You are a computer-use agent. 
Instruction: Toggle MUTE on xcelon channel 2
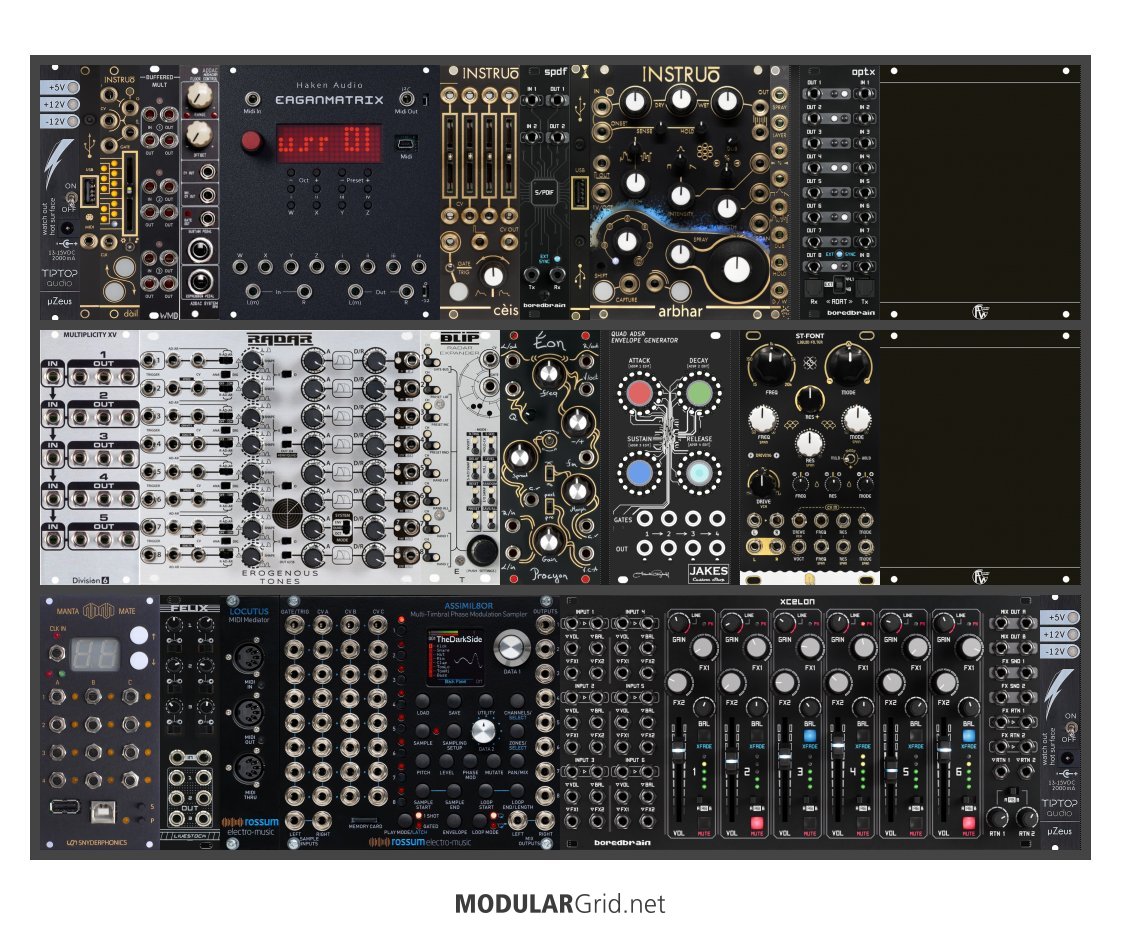[756, 823]
